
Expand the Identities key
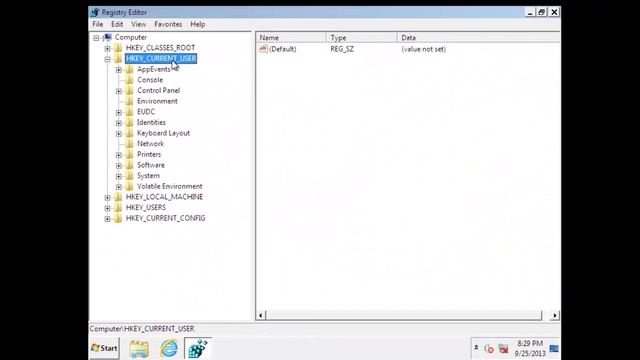coord(119,123)
